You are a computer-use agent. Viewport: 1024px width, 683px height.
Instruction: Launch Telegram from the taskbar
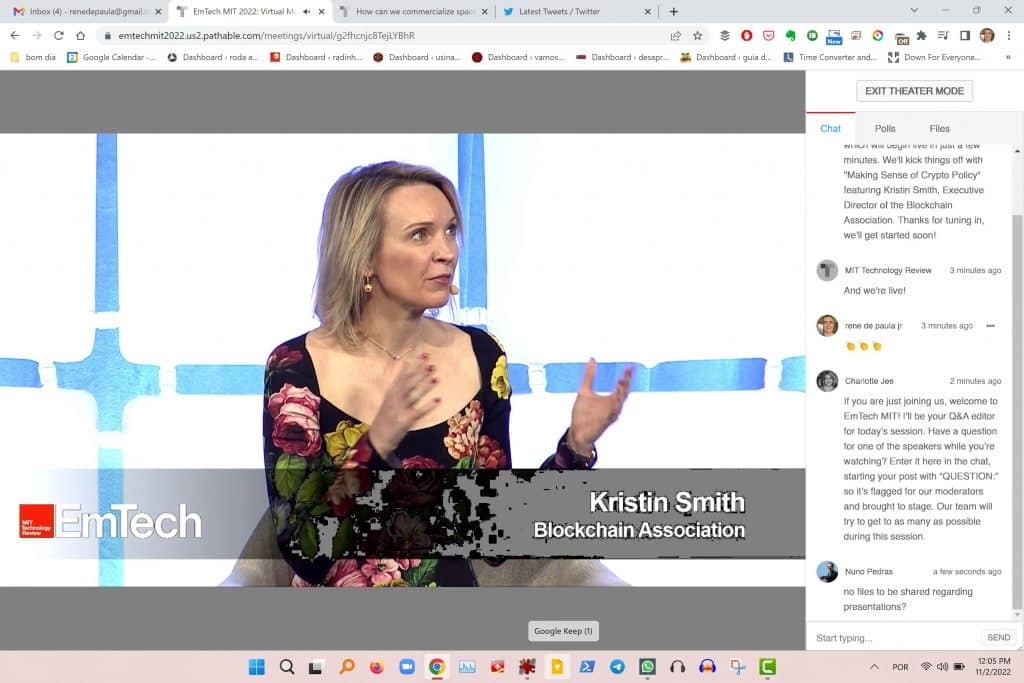(618, 666)
